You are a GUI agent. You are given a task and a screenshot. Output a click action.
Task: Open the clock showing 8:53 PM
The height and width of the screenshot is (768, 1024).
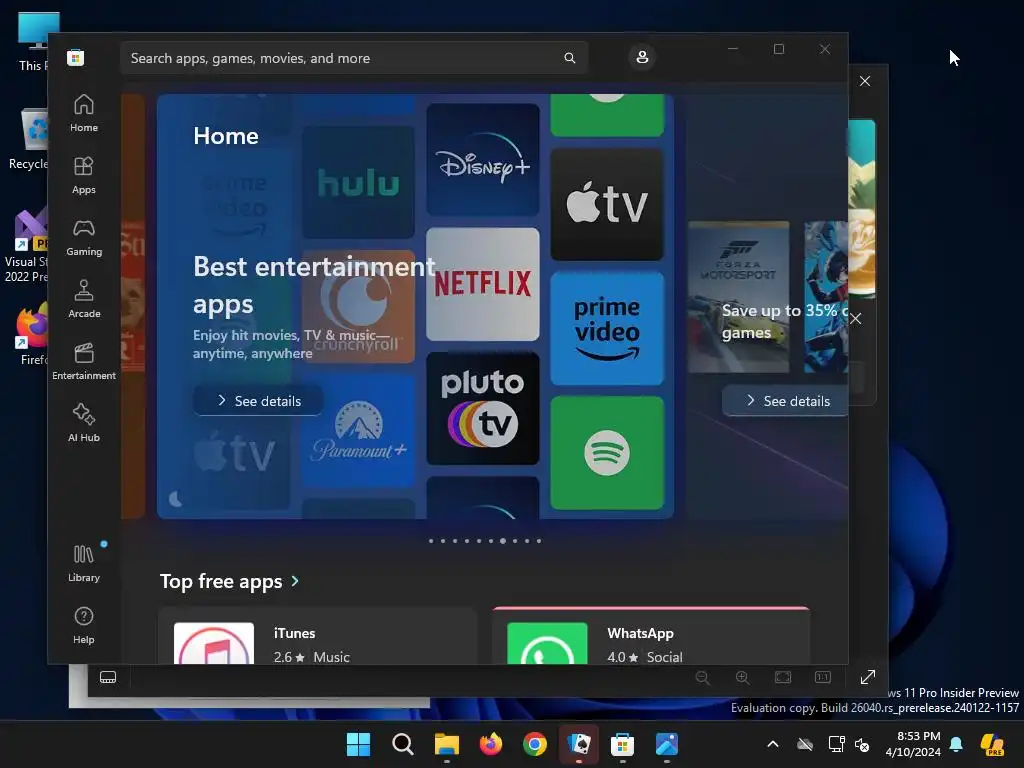click(x=912, y=744)
